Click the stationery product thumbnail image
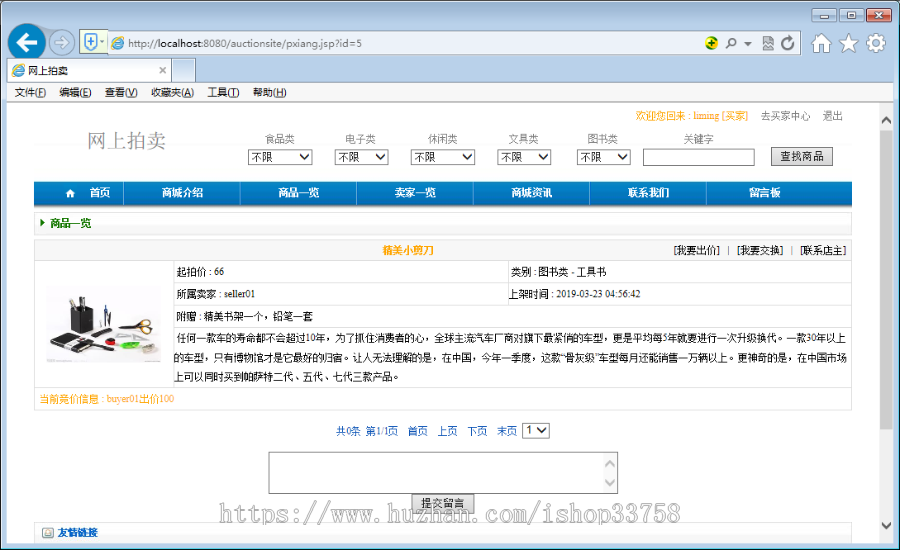Viewport: 900px width, 550px height. click(x=103, y=324)
